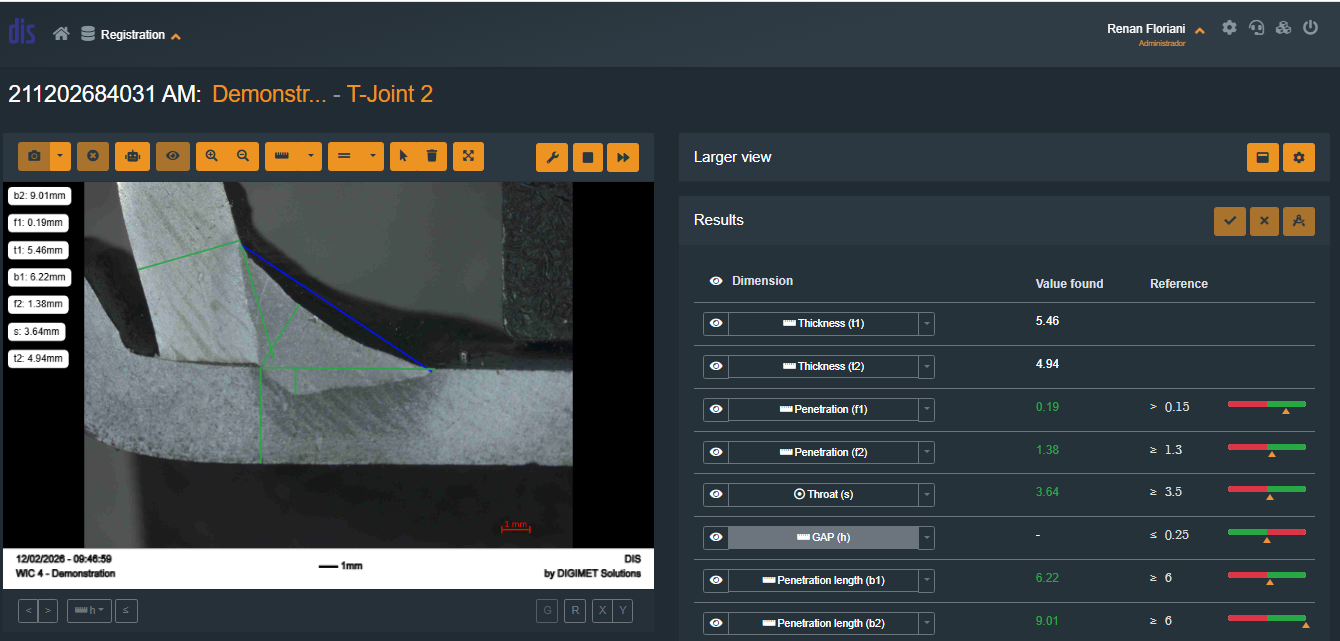Click the trash delete icon
This screenshot has height=641, width=1340.
click(x=432, y=156)
